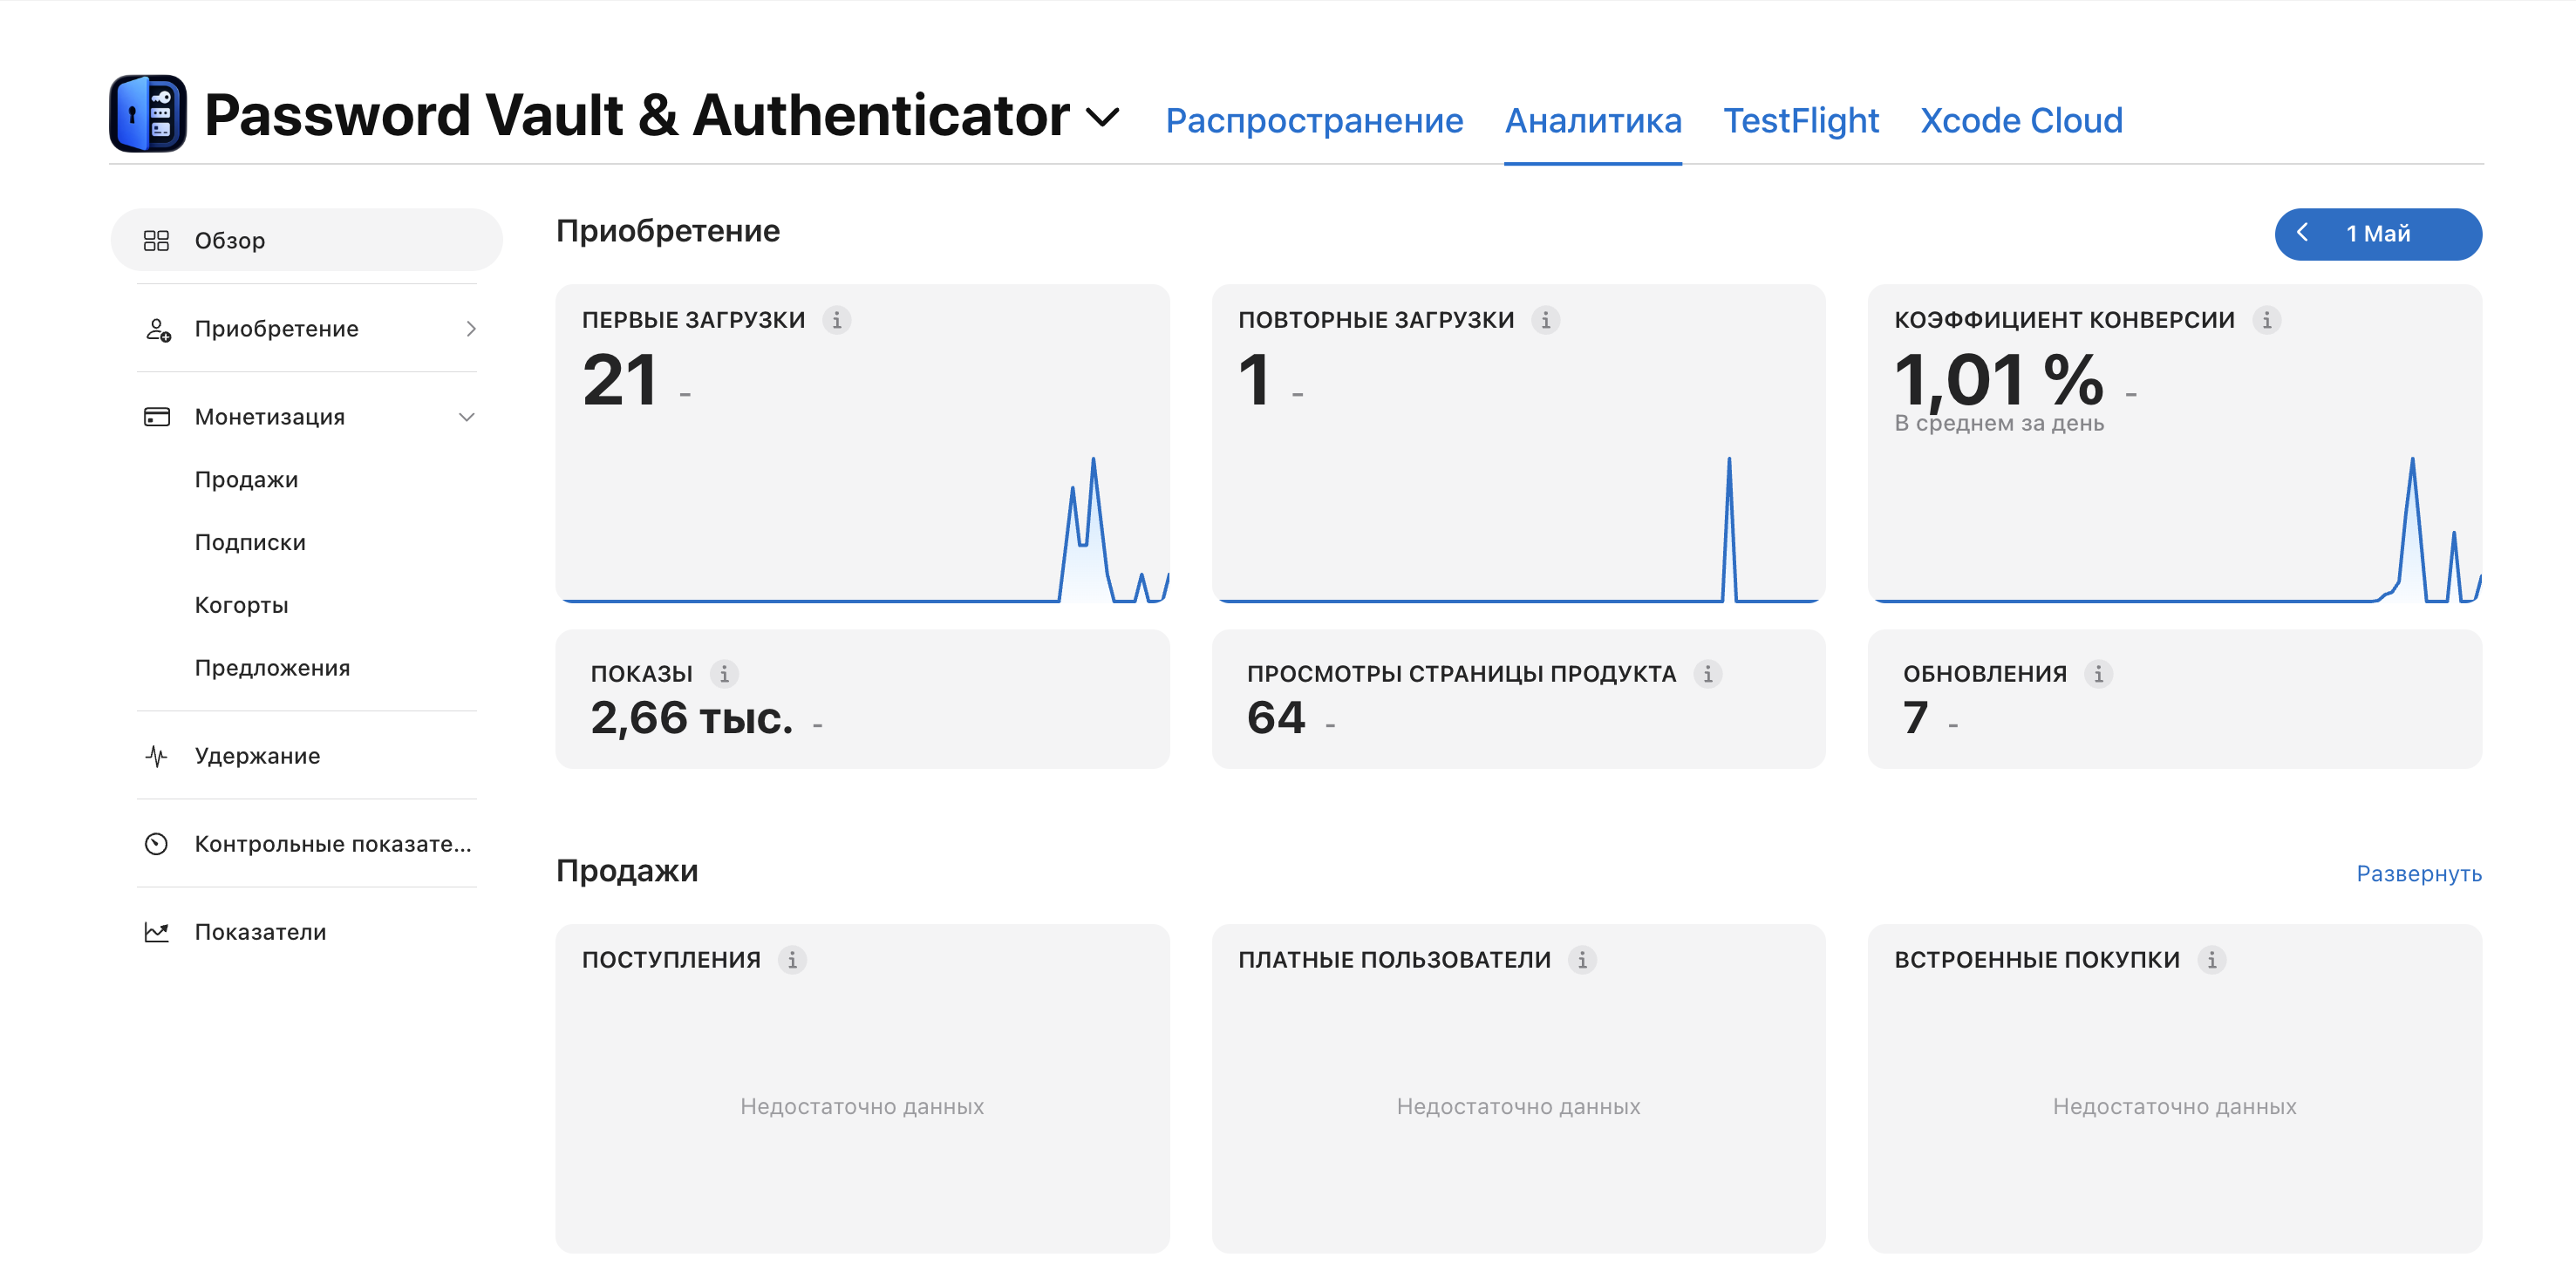Select Обзор in the sidebar

coord(306,240)
